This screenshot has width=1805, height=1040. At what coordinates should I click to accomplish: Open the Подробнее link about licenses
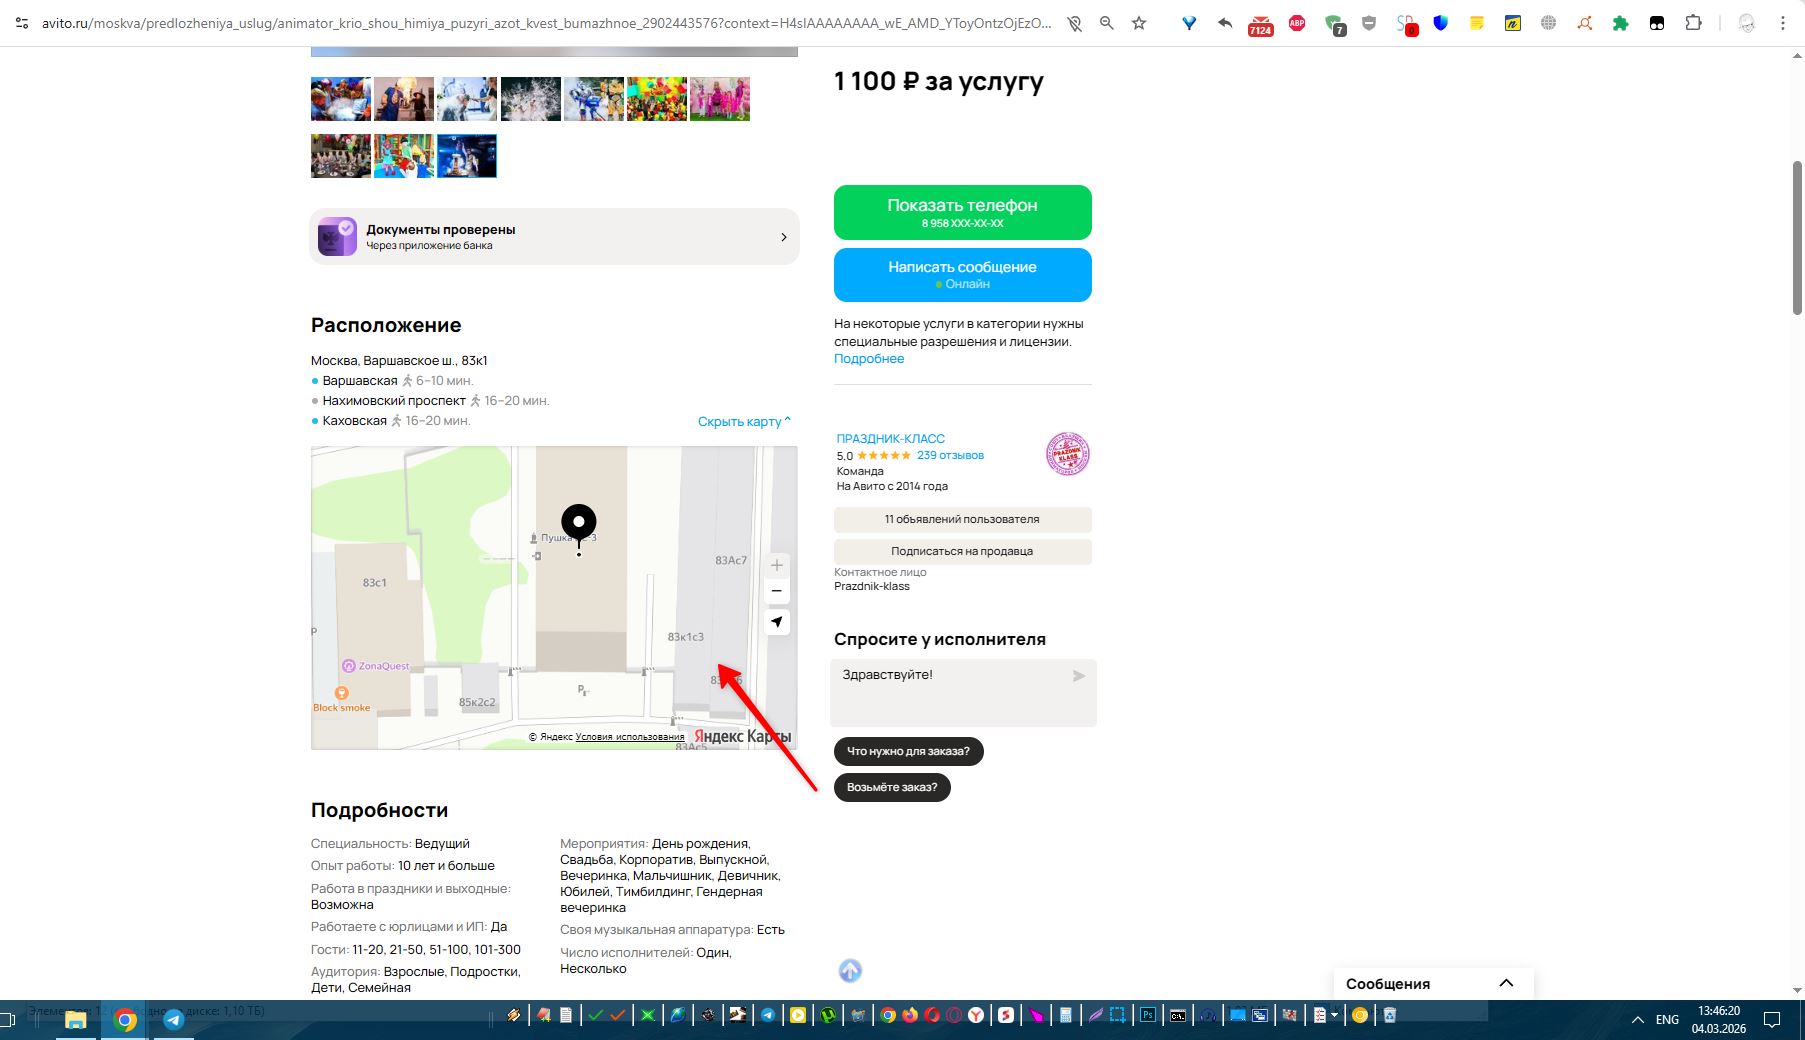869,359
